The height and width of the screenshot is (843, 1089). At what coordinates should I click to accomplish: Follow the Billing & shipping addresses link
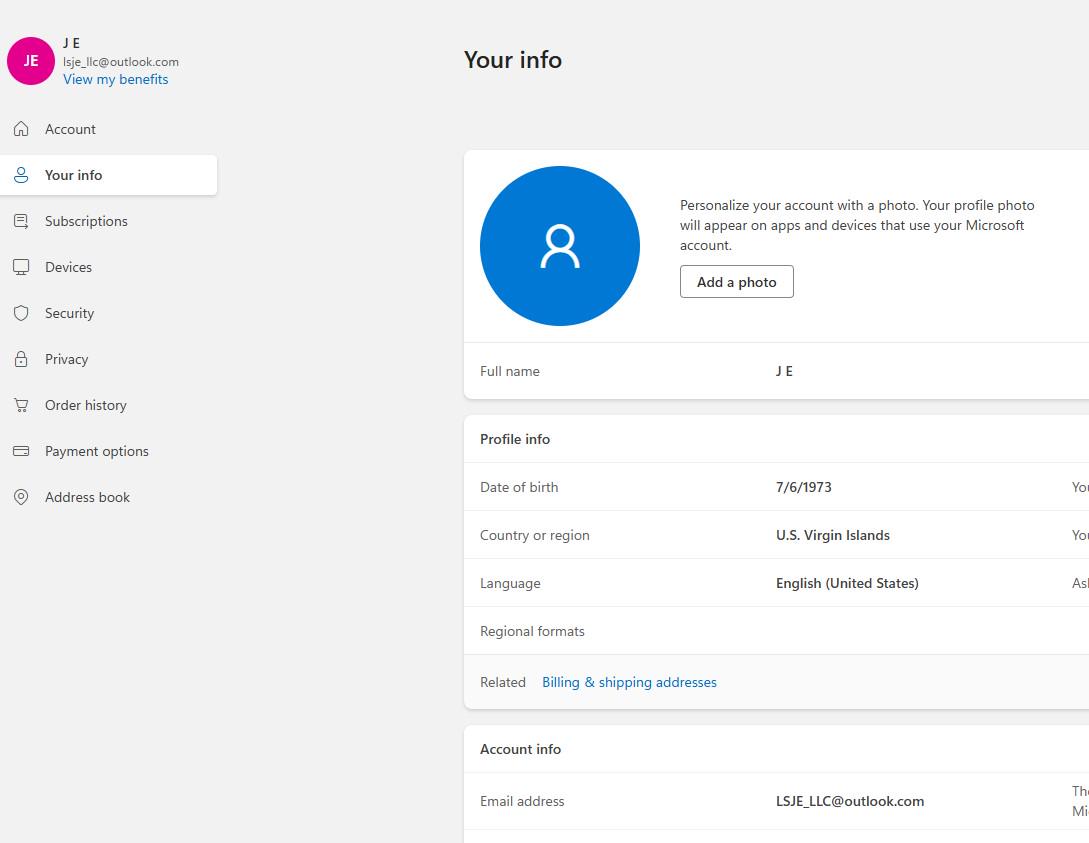(x=629, y=682)
